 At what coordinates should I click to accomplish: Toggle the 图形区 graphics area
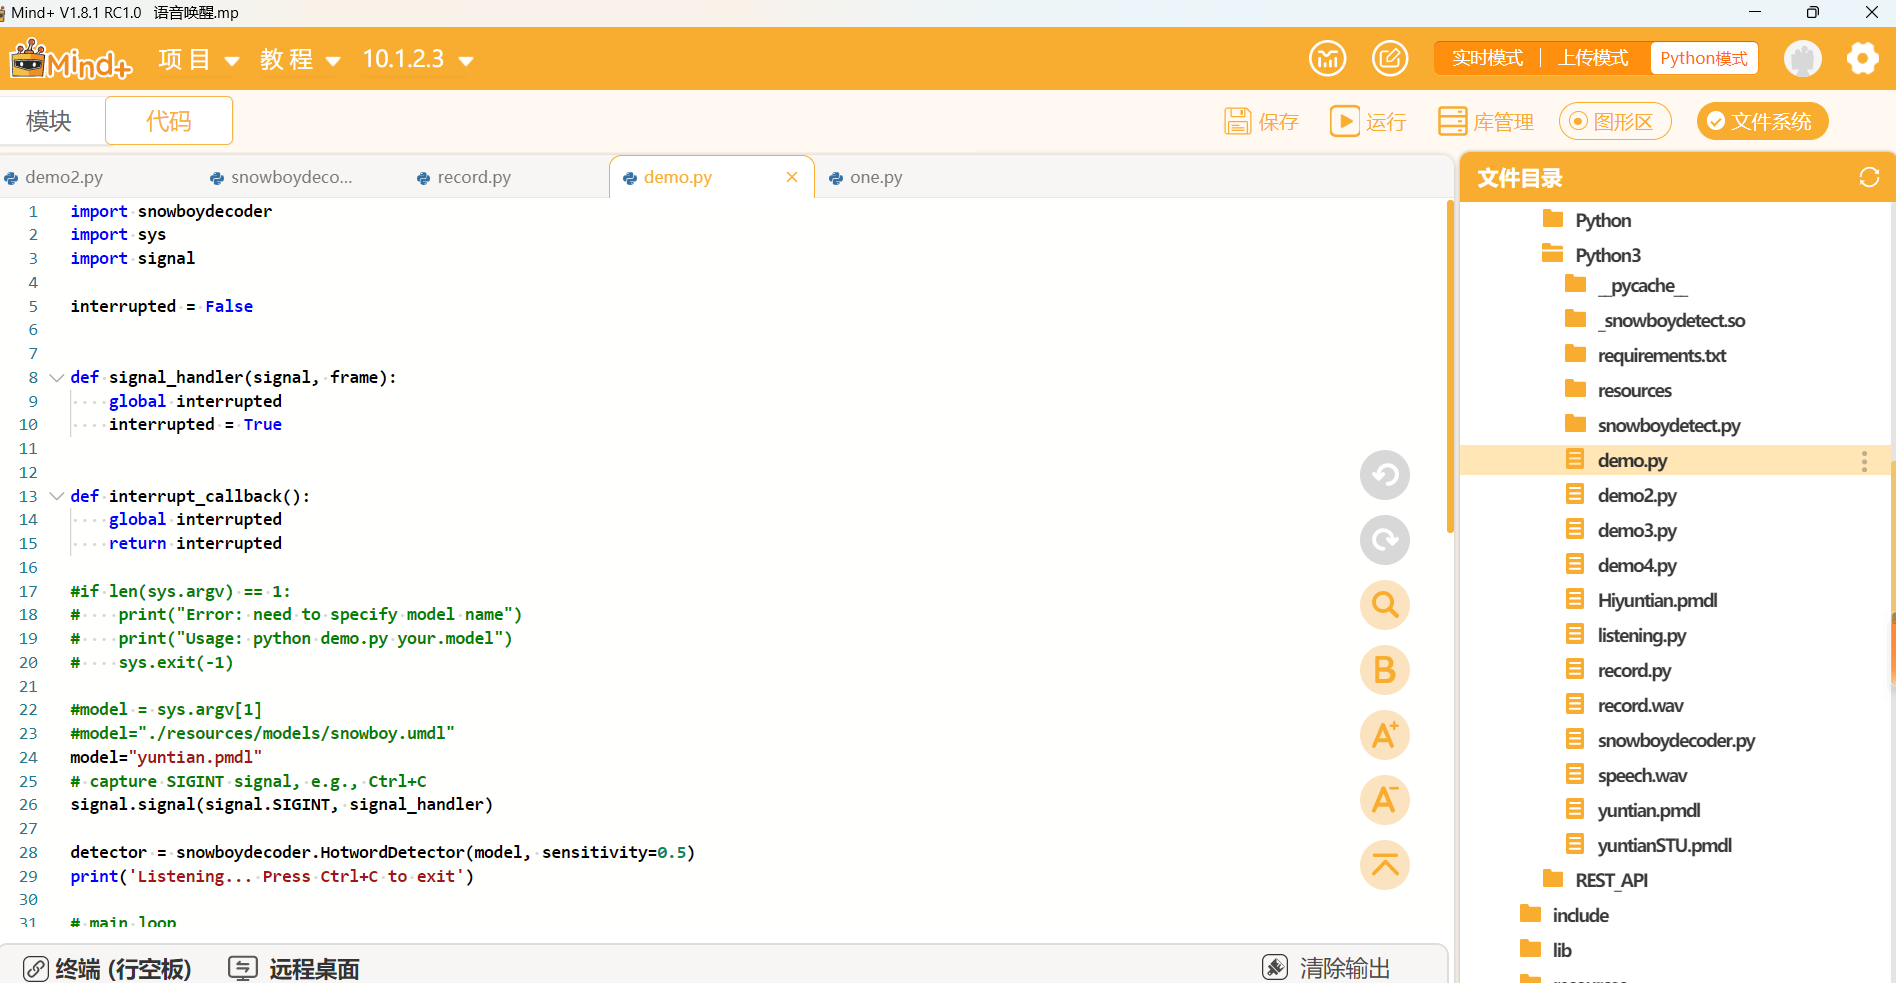click(1615, 121)
